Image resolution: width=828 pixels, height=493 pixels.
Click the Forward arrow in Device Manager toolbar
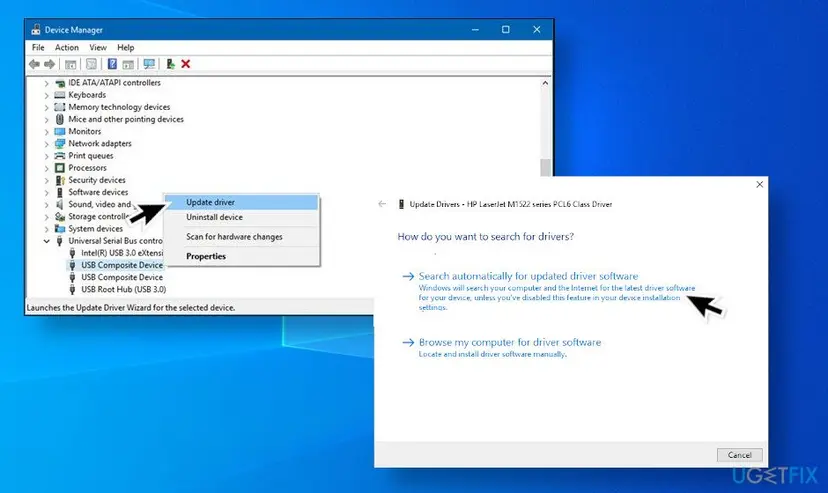50,64
